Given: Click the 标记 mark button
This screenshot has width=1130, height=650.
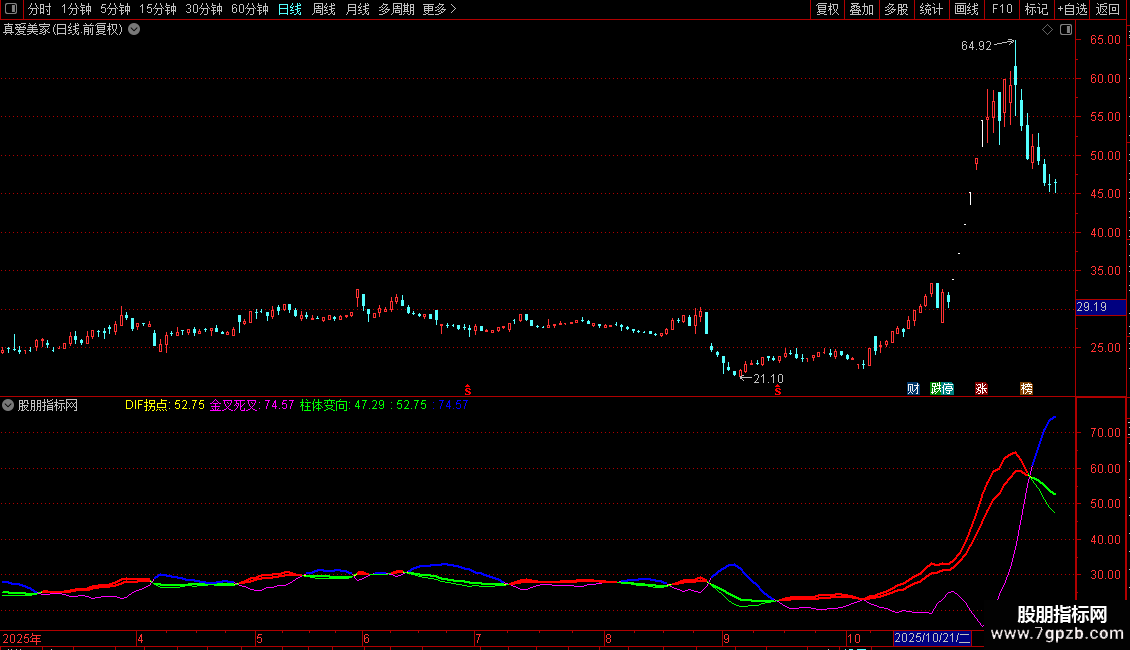Looking at the screenshot, I should click(x=1036, y=9).
